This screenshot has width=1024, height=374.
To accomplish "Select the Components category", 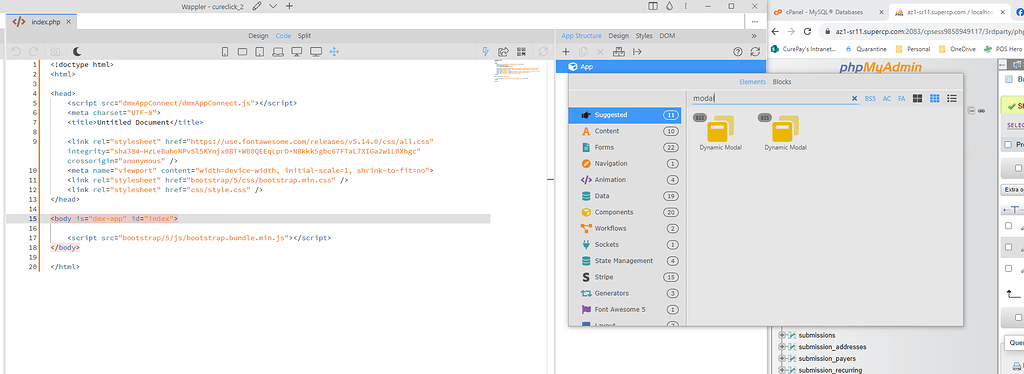I will pos(624,212).
